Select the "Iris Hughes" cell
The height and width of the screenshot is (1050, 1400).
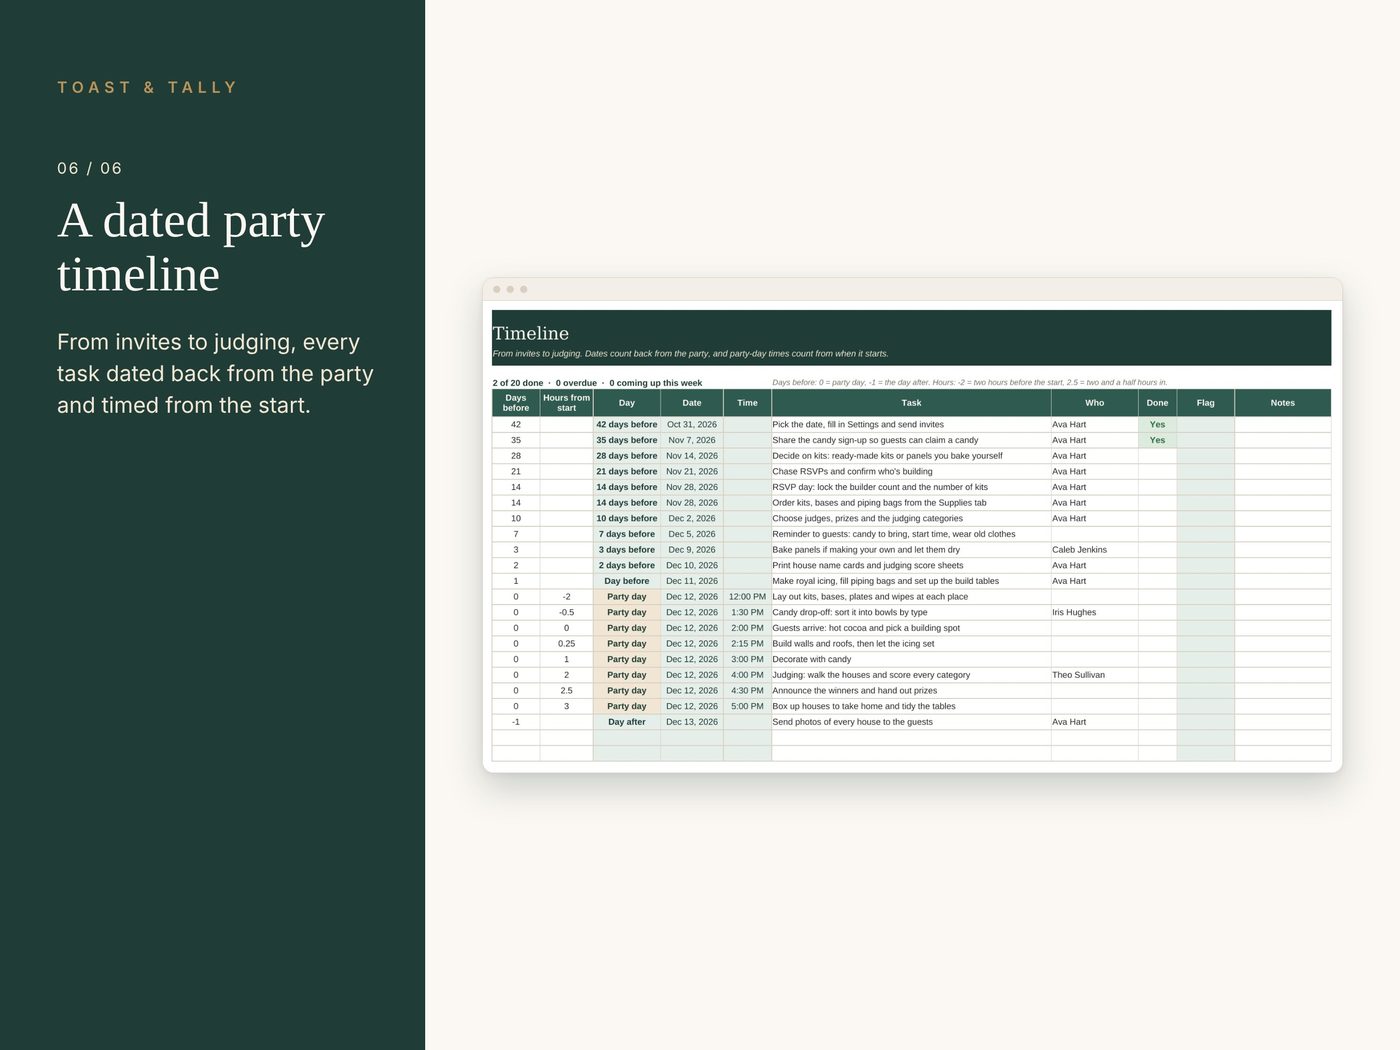(1094, 612)
